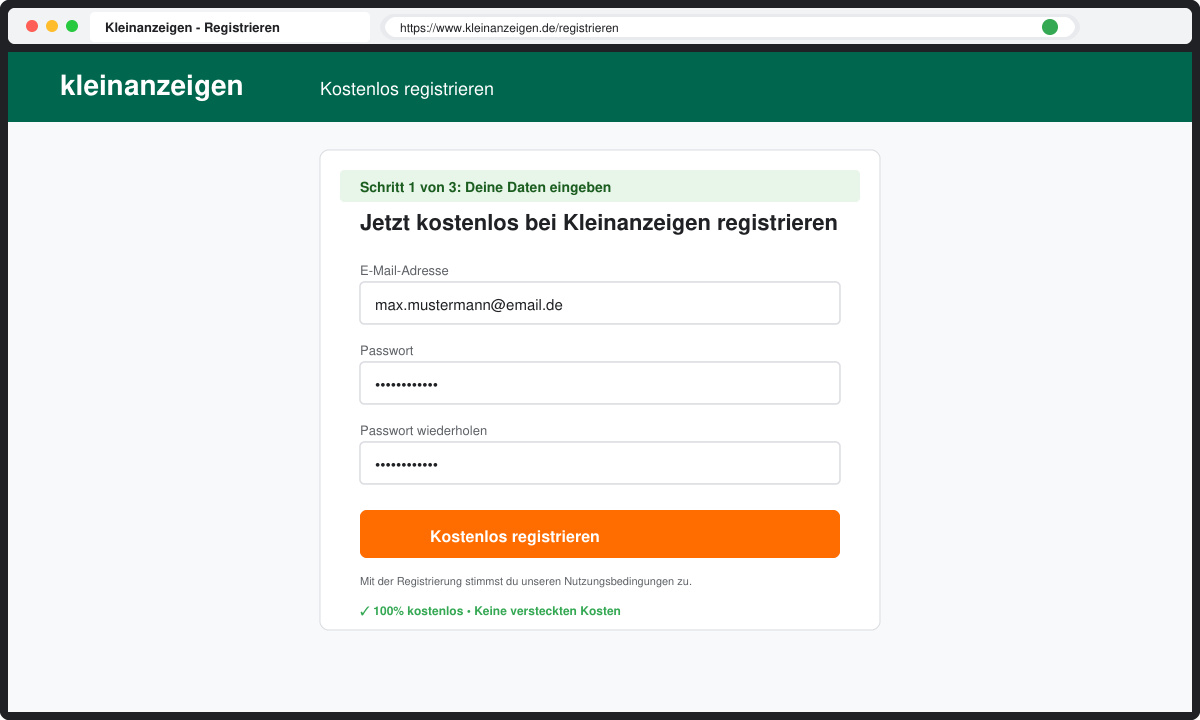Click the "Kostenlos registrieren" header text
This screenshot has width=1200, height=720.
coord(407,89)
